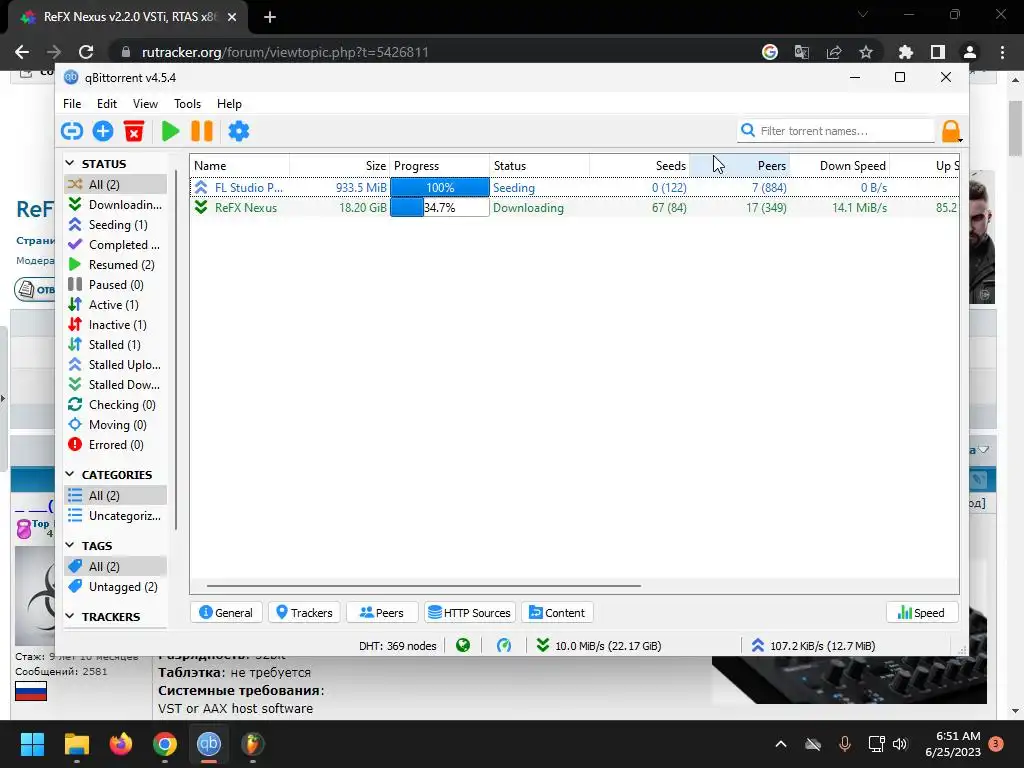
Task: Click the orange Pause toolbar icon
Action: tap(202, 131)
